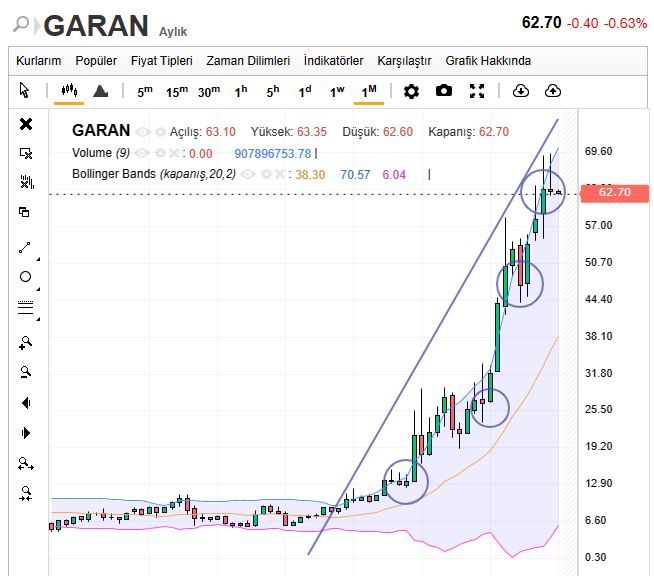Switch to candlestick chart type
This screenshot has height=576, width=654.
(69, 90)
